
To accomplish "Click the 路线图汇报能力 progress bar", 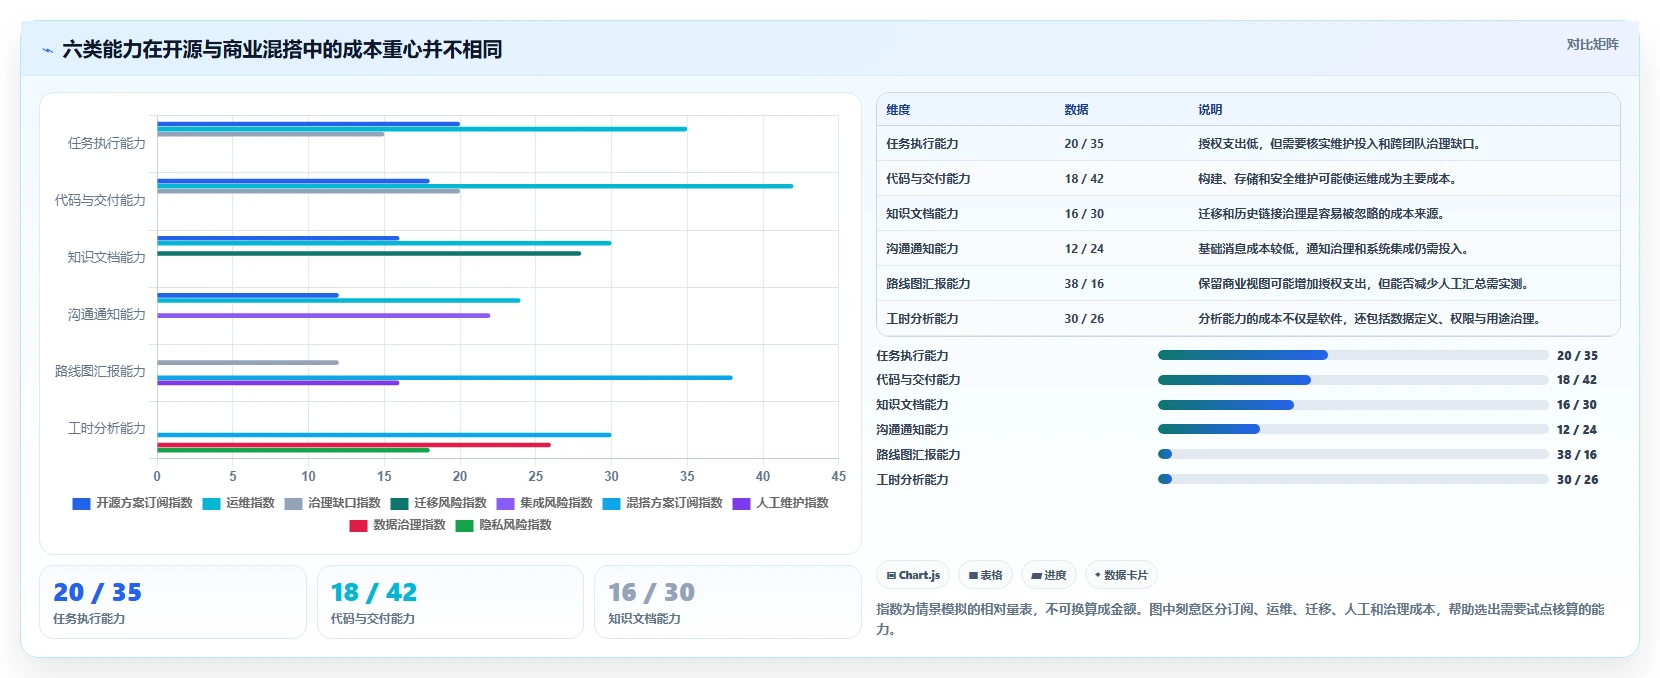I will click(x=1353, y=454).
